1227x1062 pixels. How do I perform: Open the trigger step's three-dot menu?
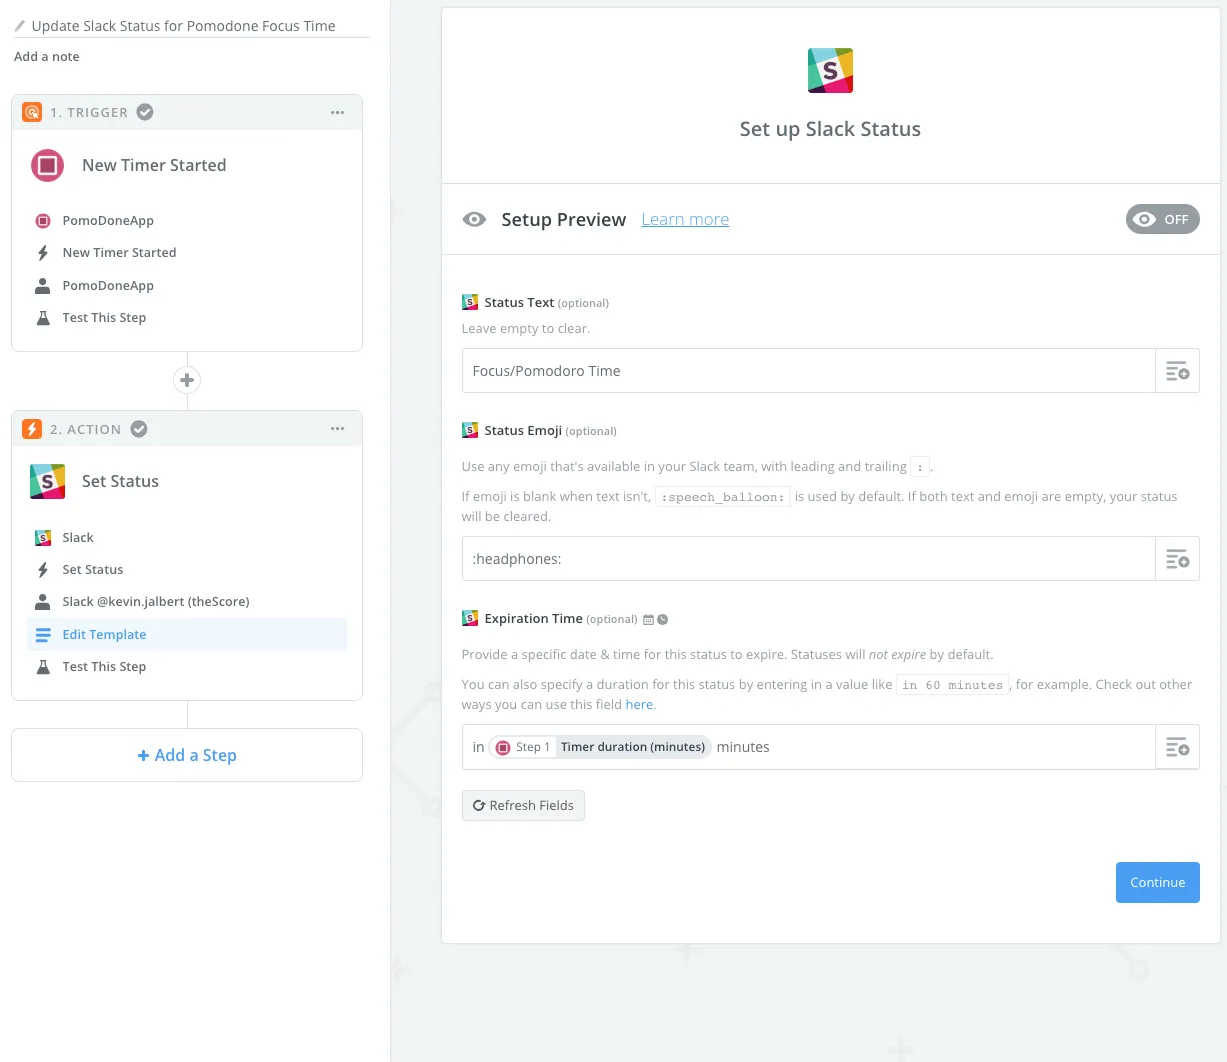pos(338,112)
